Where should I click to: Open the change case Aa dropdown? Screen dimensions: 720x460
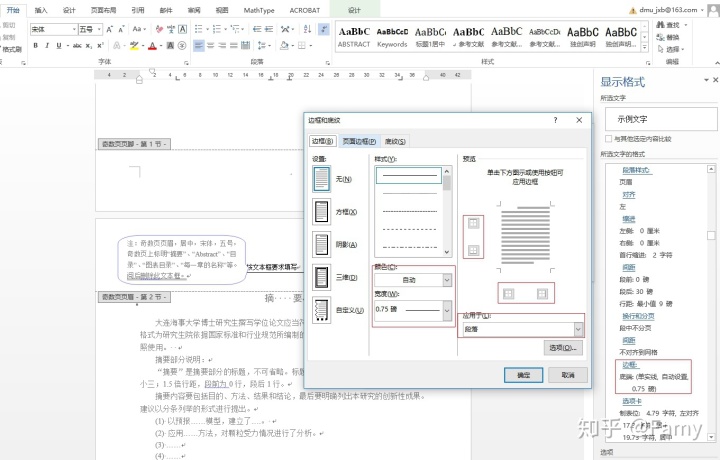coord(139,29)
